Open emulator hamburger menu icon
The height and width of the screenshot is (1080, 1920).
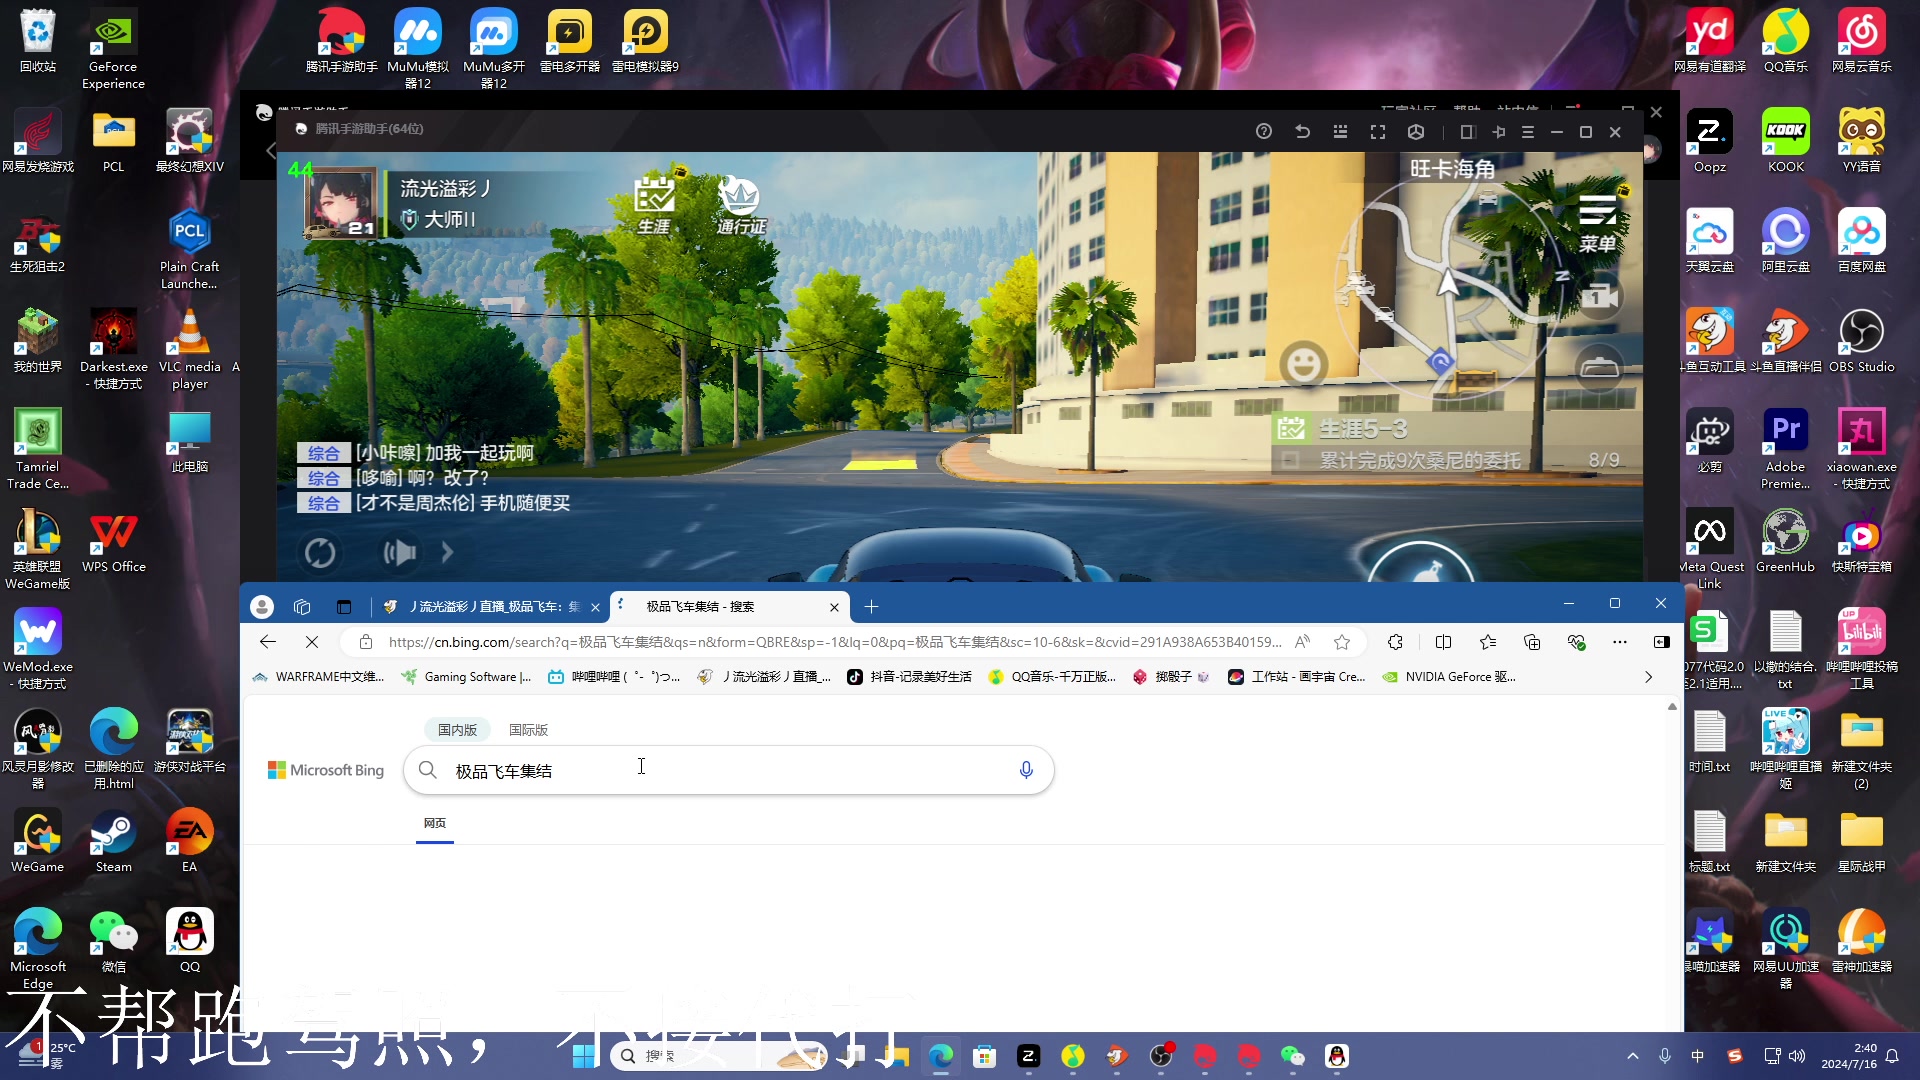1528,131
